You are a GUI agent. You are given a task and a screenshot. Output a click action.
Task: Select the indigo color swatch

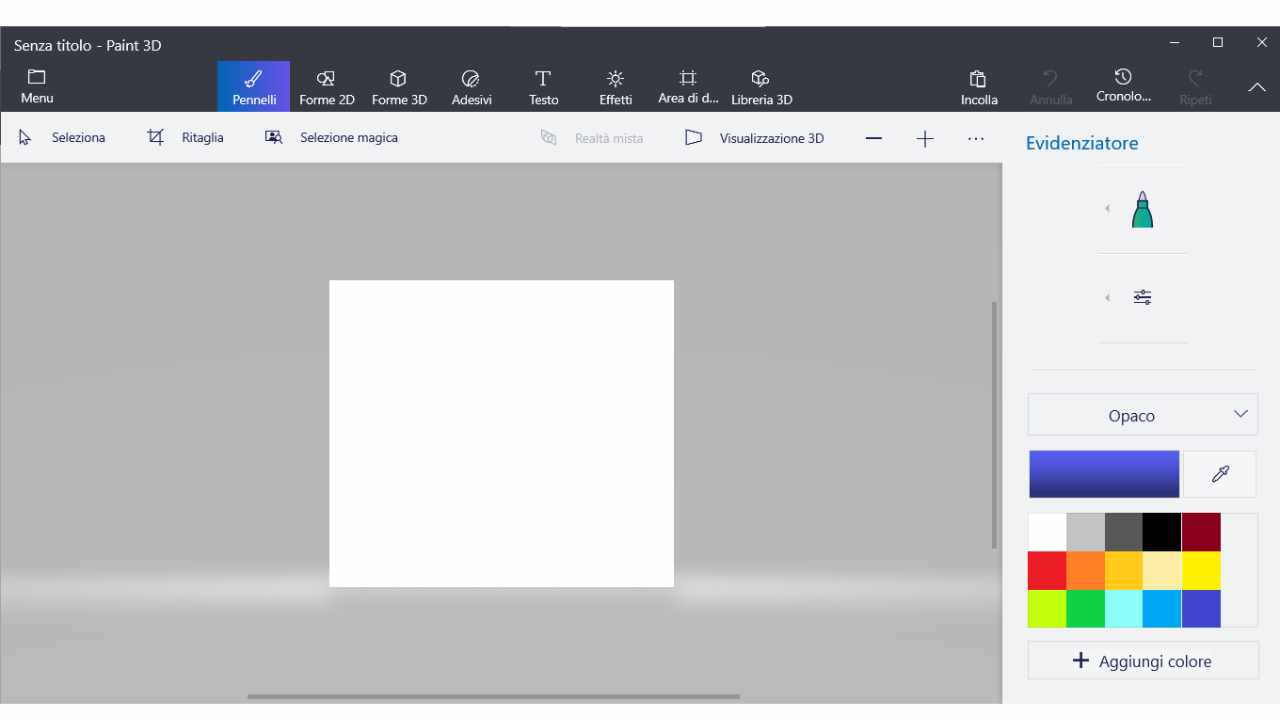(1201, 609)
